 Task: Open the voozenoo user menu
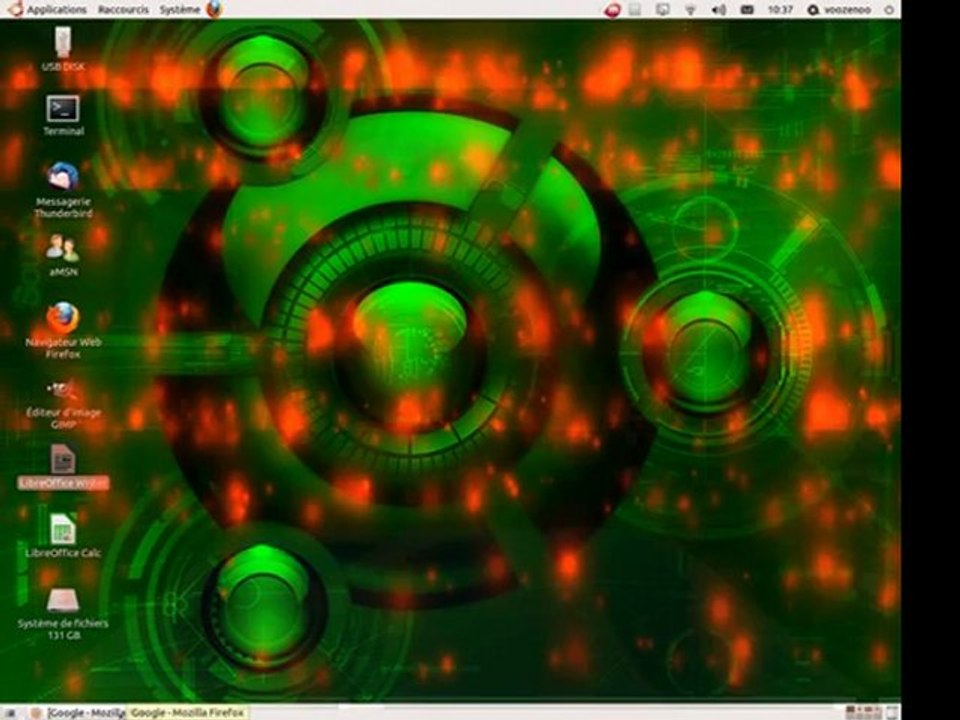click(839, 10)
